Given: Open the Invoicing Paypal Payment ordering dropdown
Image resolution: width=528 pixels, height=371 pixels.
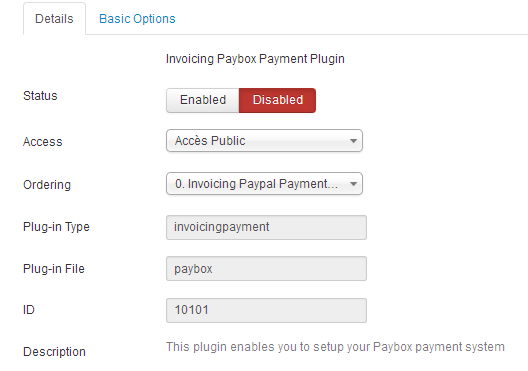Looking at the screenshot, I should coord(264,184).
